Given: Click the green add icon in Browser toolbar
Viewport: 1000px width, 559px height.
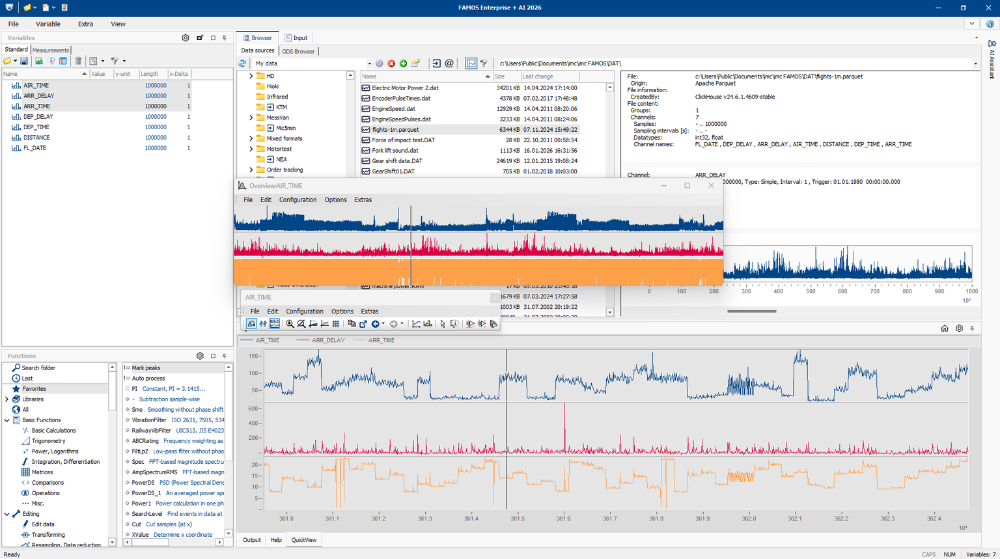Looking at the screenshot, I should (x=403, y=63).
